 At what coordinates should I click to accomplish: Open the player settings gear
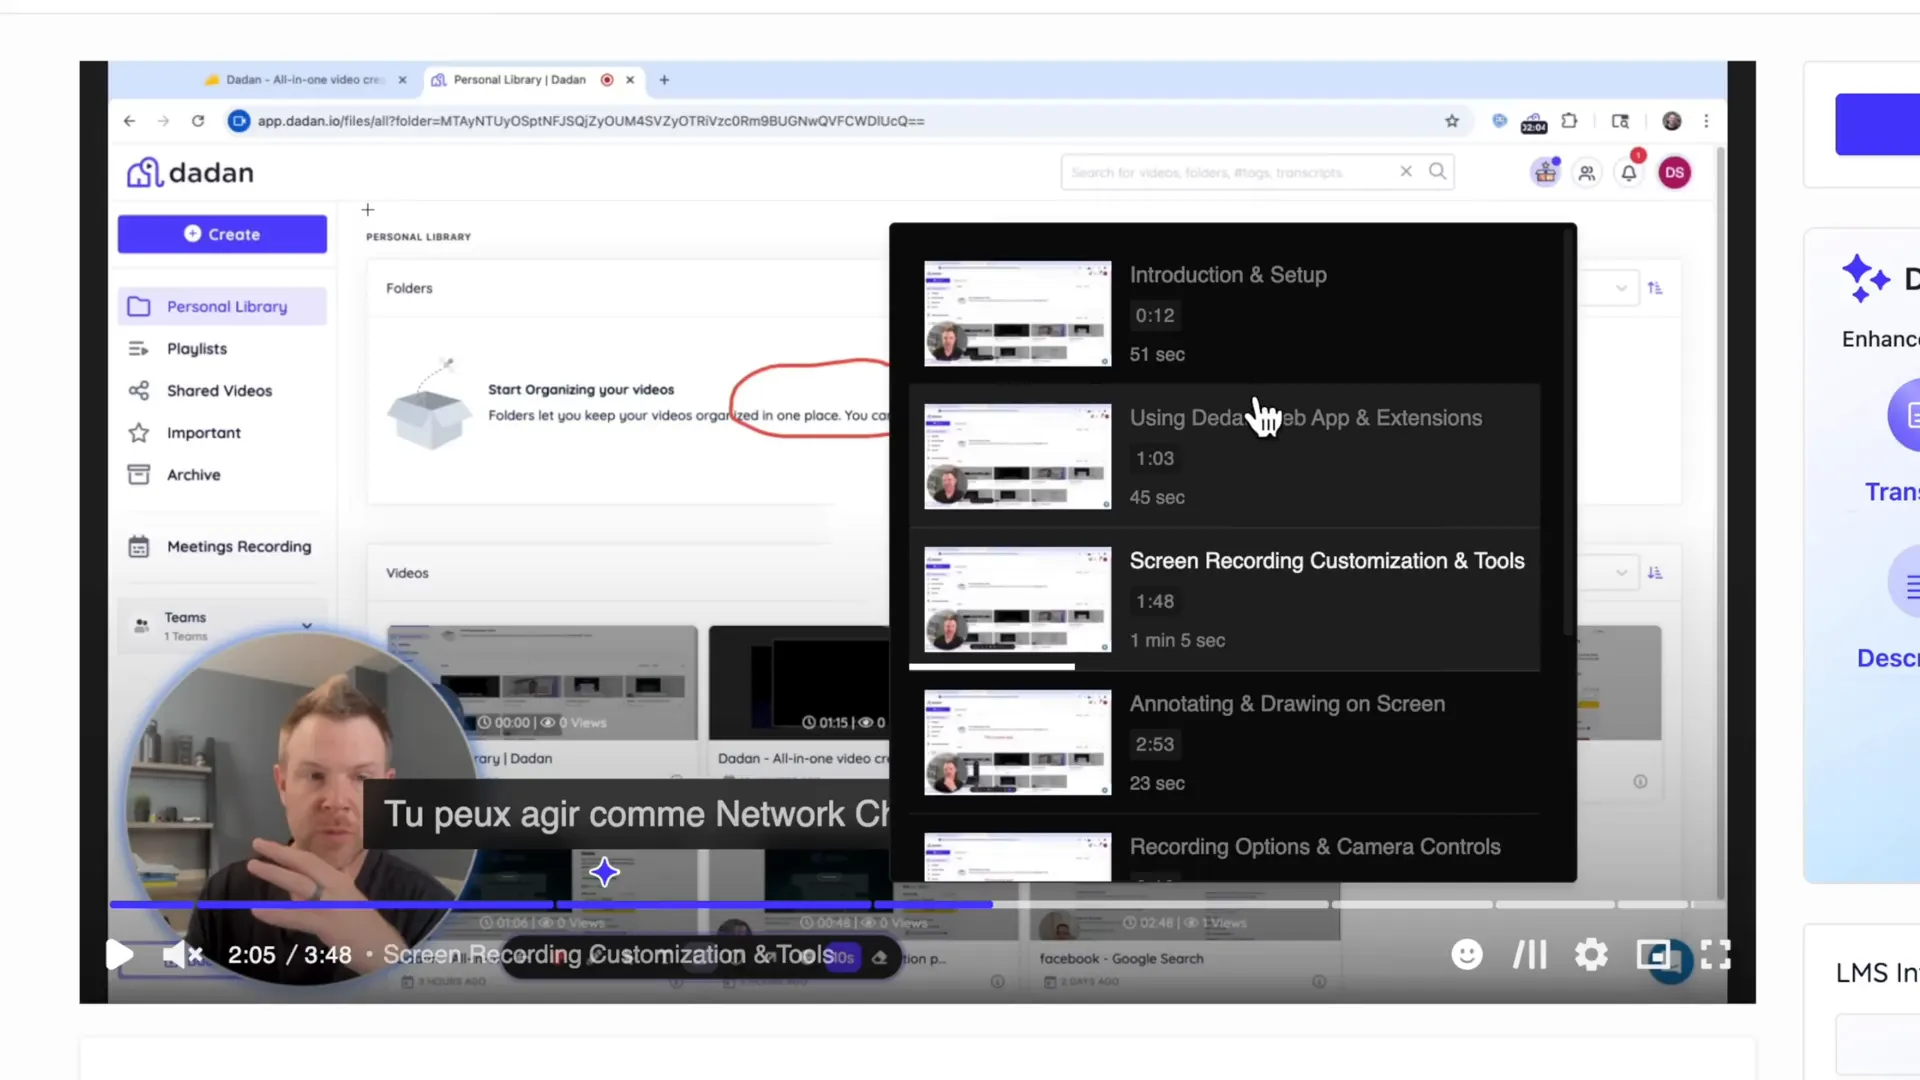click(x=1591, y=955)
